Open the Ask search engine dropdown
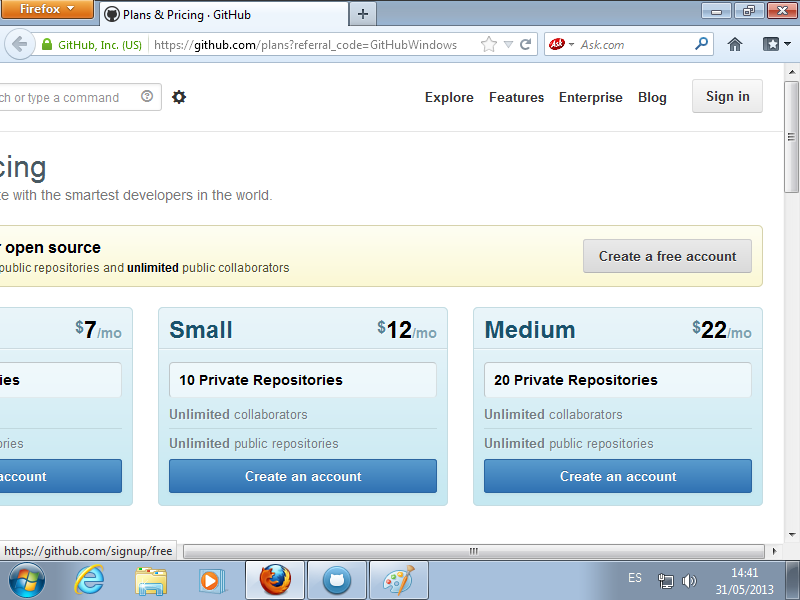The height and width of the screenshot is (600, 800). point(571,45)
